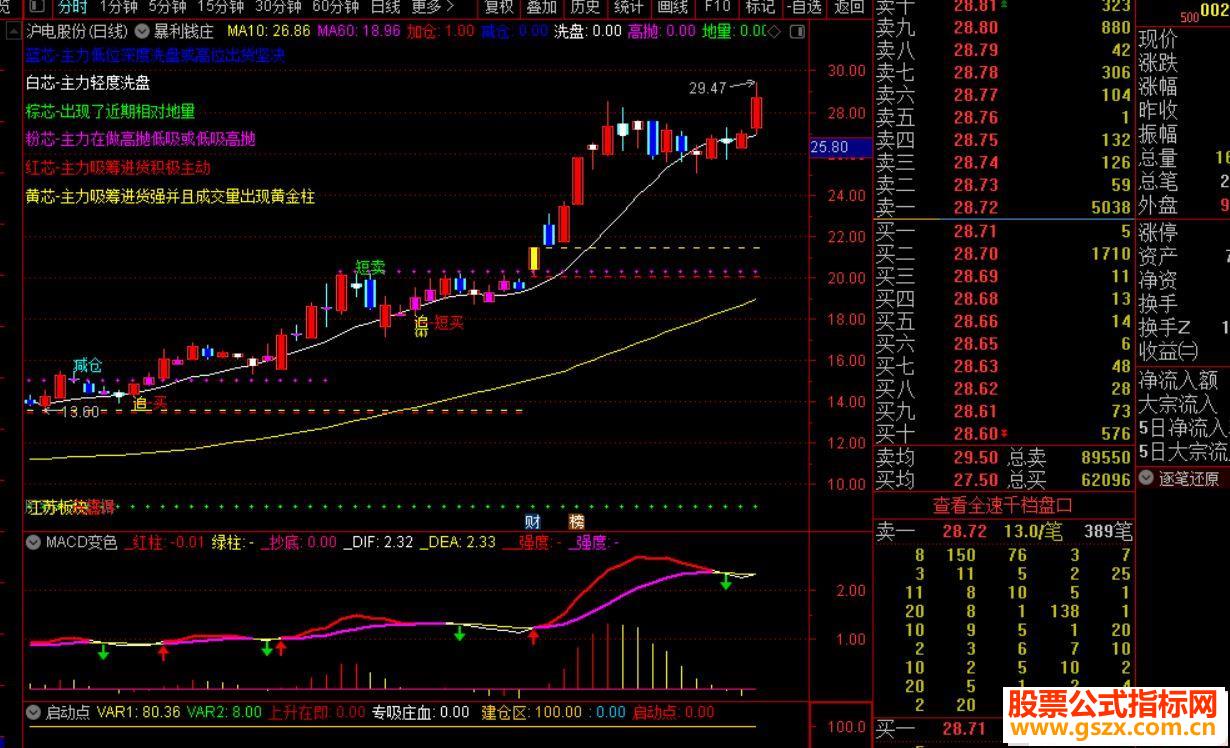Select the 1分钟 period tab
The width and height of the screenshot is (1230, 748).
click(117, 6)
